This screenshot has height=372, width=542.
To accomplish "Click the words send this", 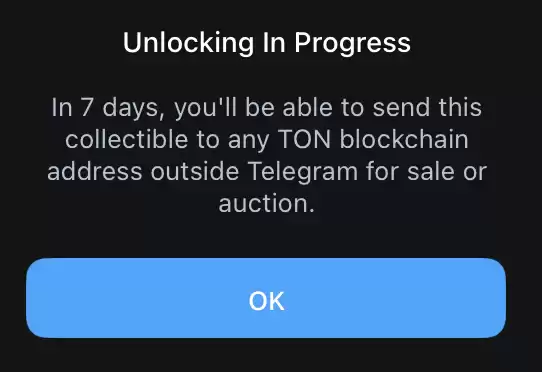I will point(427,107).
